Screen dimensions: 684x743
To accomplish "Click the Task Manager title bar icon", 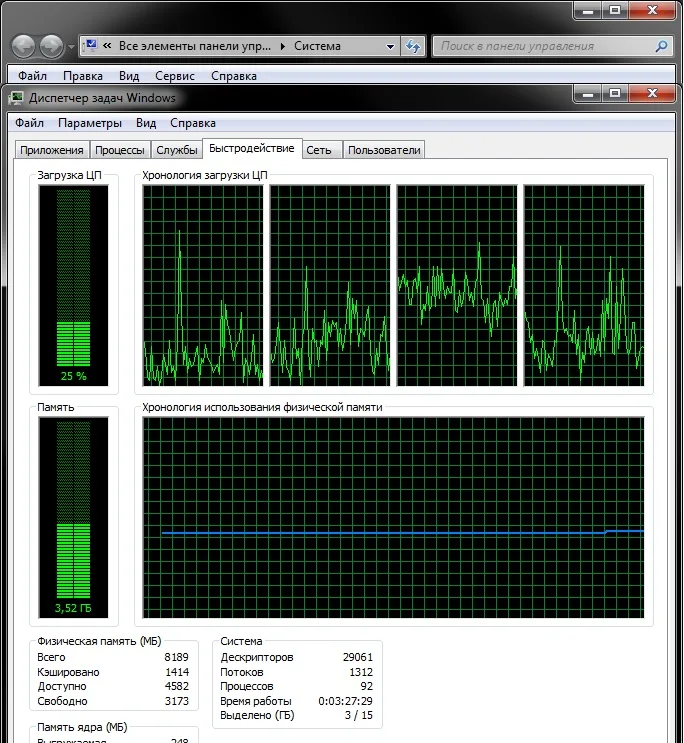I will 17,98.
